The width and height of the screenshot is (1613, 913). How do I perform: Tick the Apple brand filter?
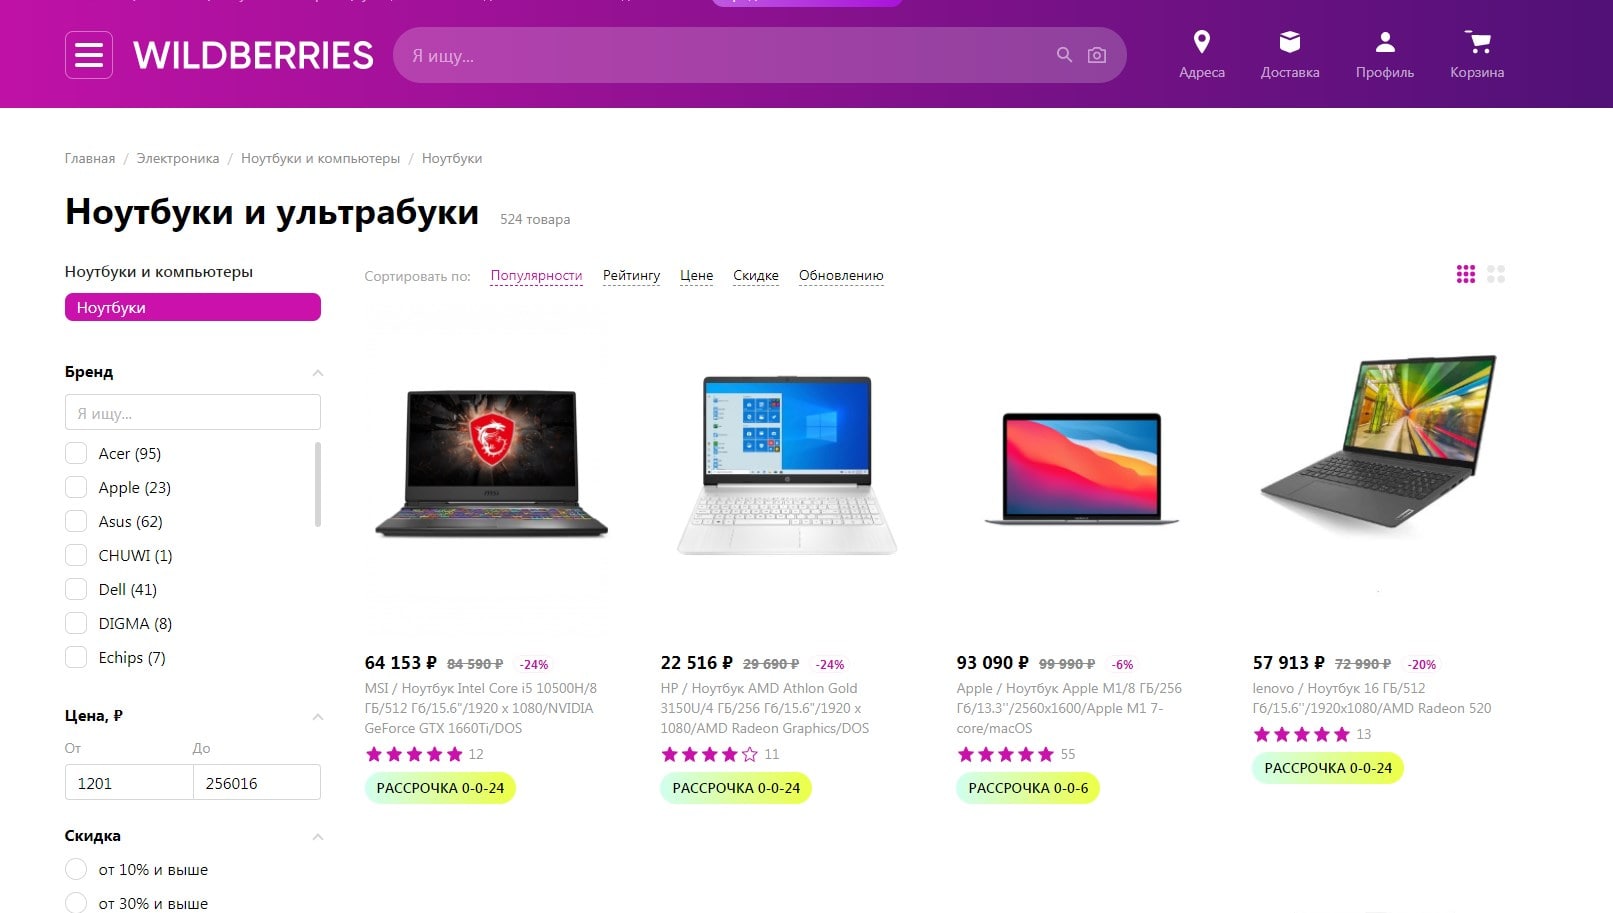click(76, 487)
